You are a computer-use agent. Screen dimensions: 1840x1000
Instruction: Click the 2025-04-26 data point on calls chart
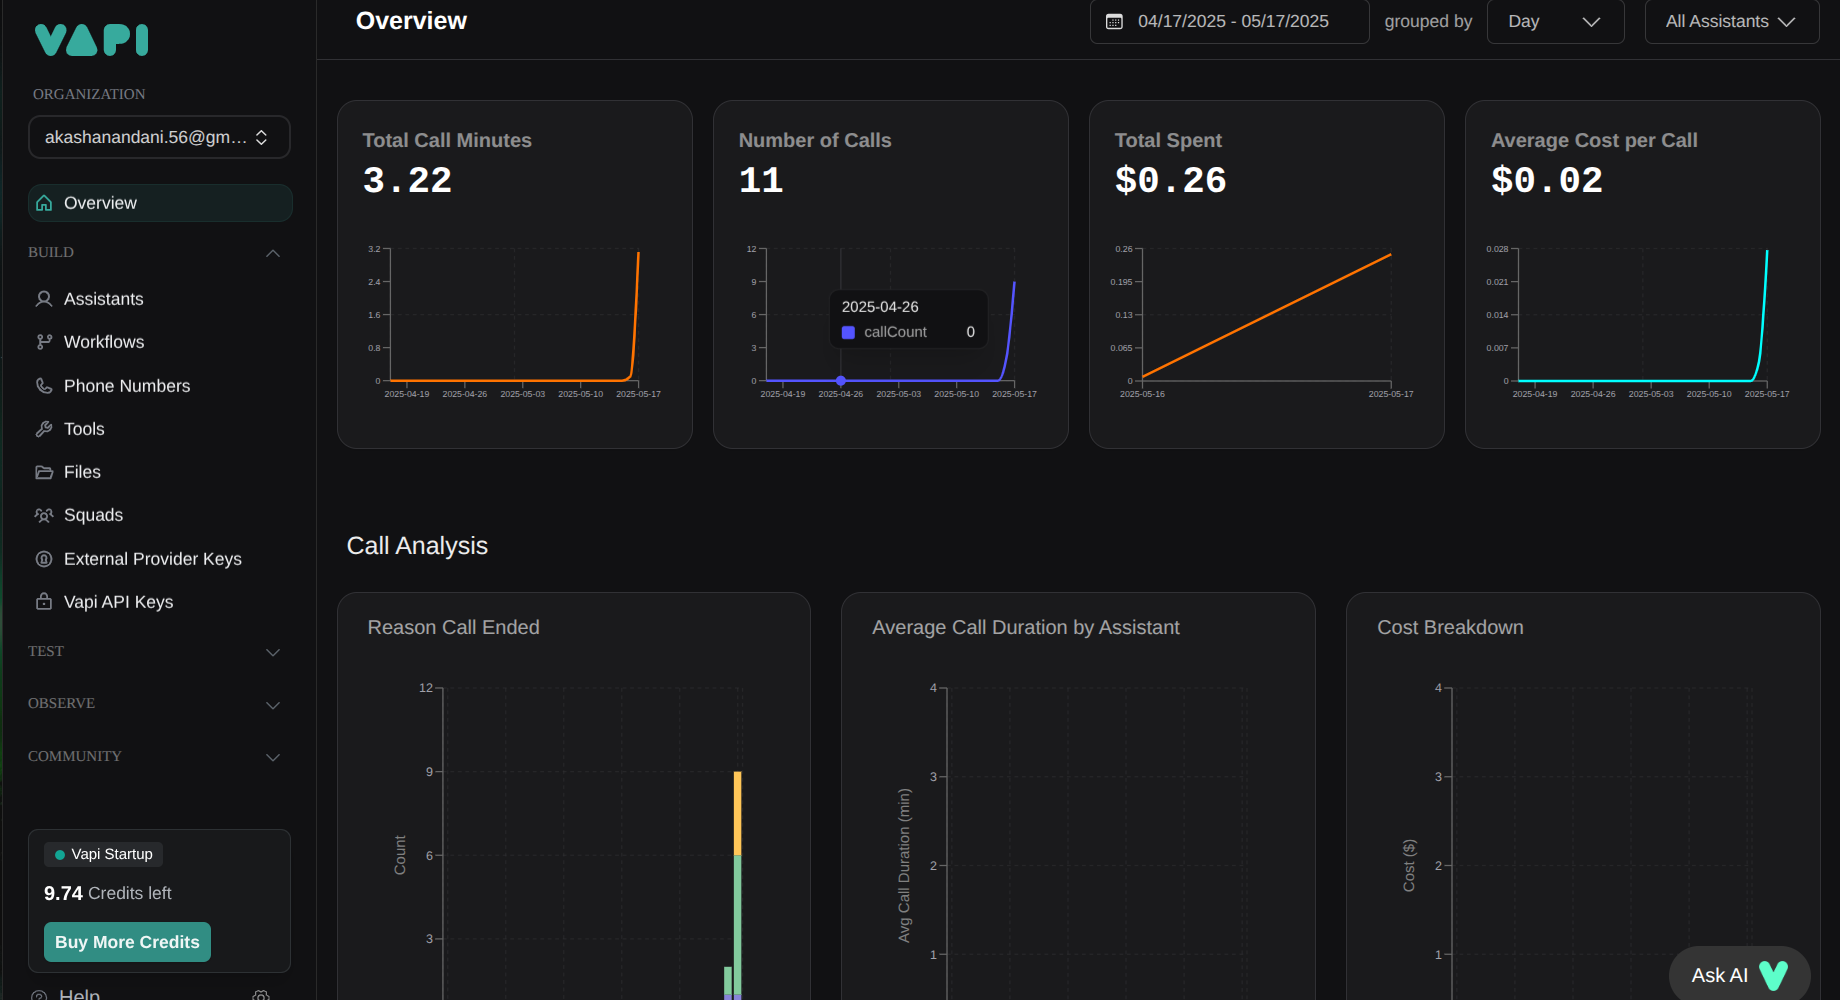841,381
